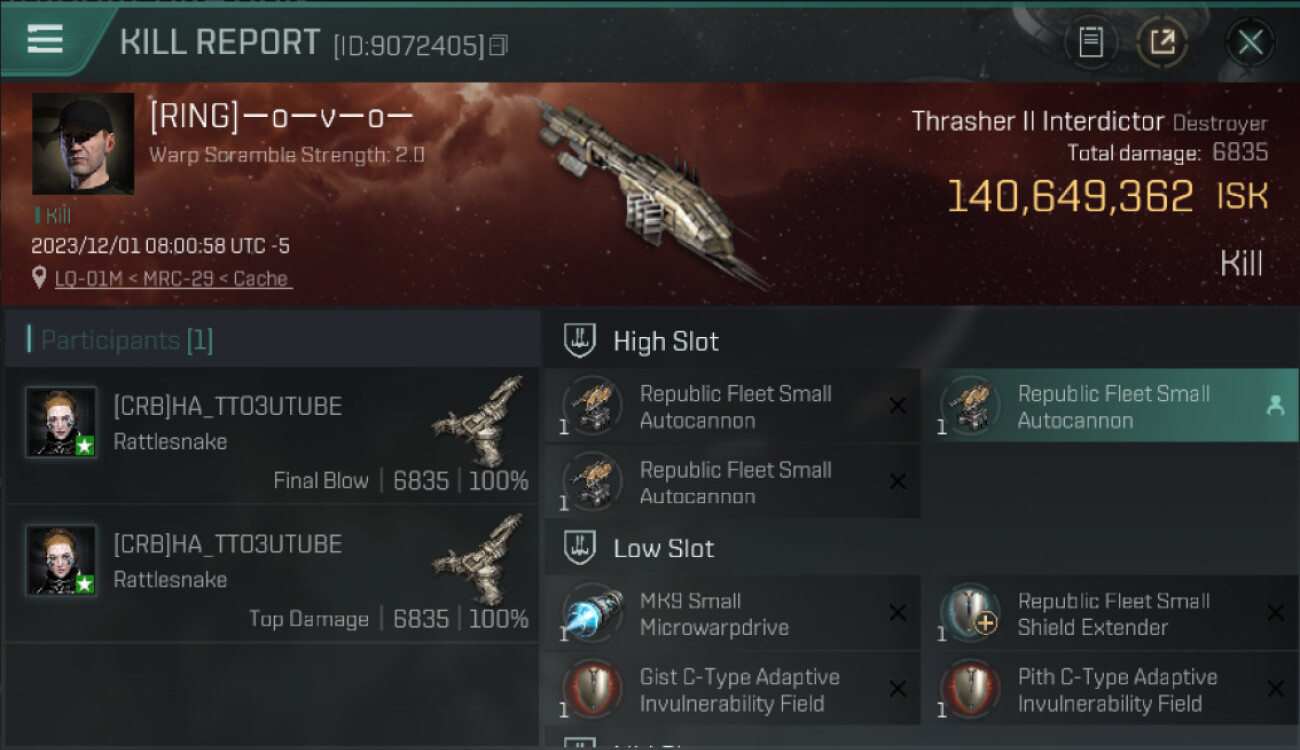
Task: Copy the kill report ID
Action: point(498,45)
